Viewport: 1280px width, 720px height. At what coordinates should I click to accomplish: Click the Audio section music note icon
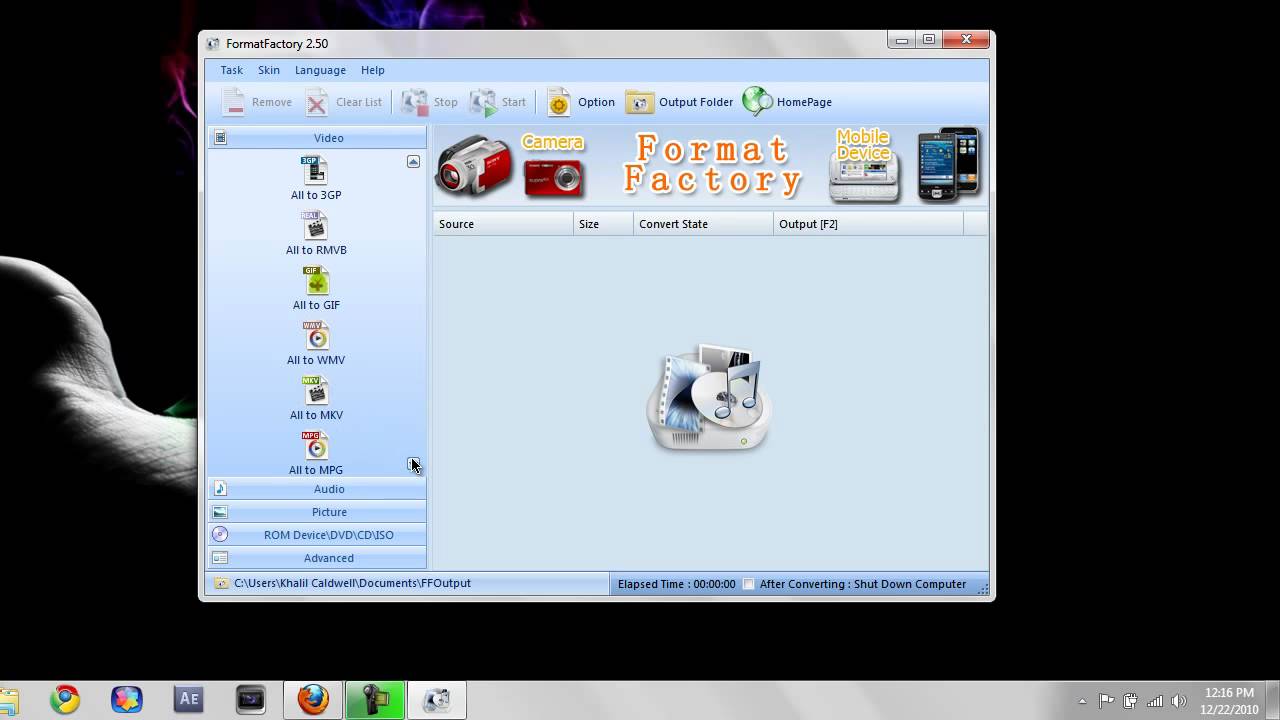(x=221, y=489)
